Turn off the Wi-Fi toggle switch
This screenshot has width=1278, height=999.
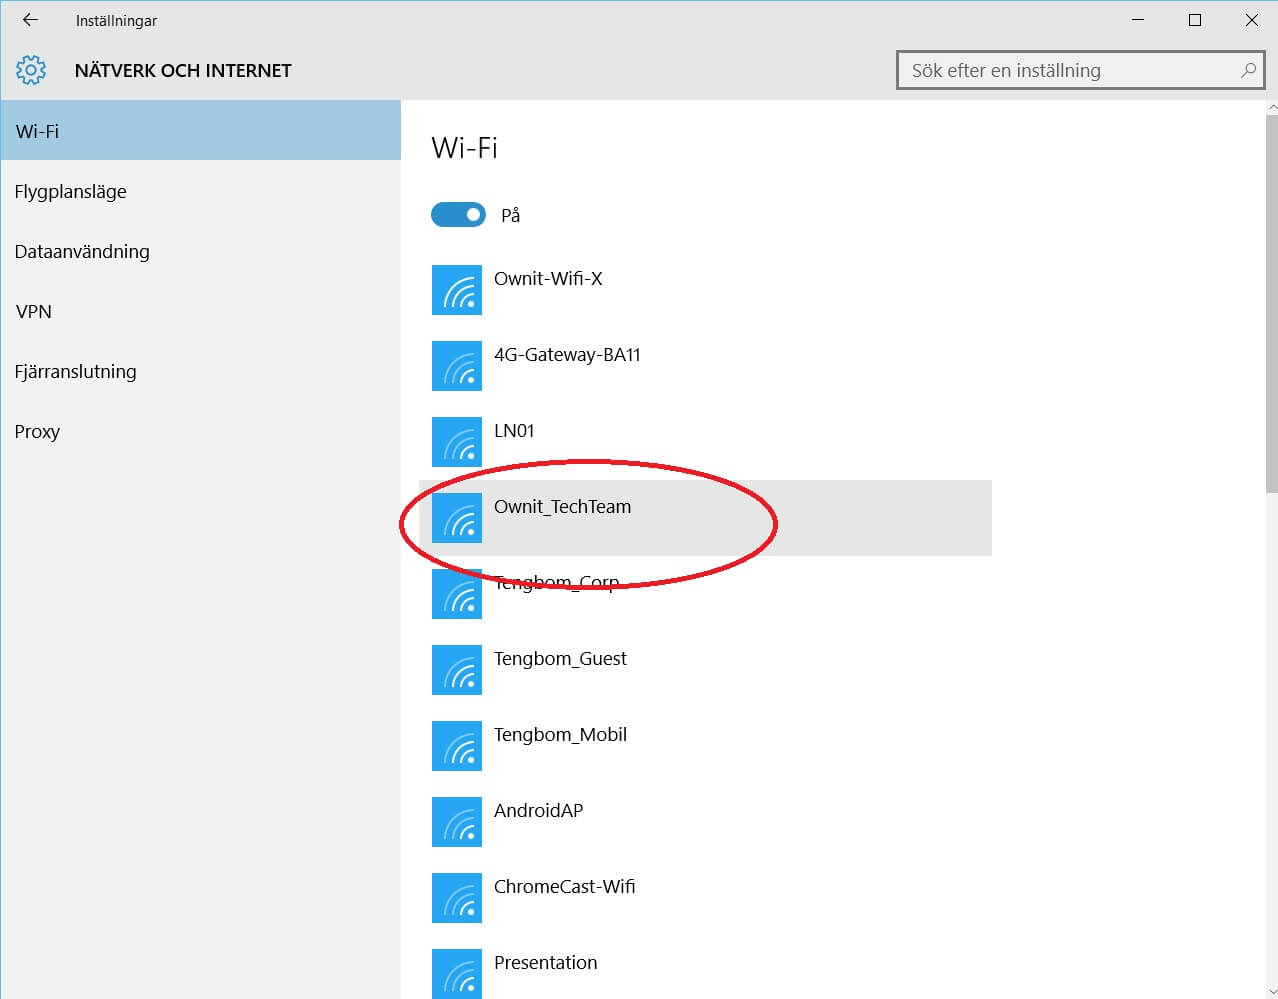coord(458,215)
